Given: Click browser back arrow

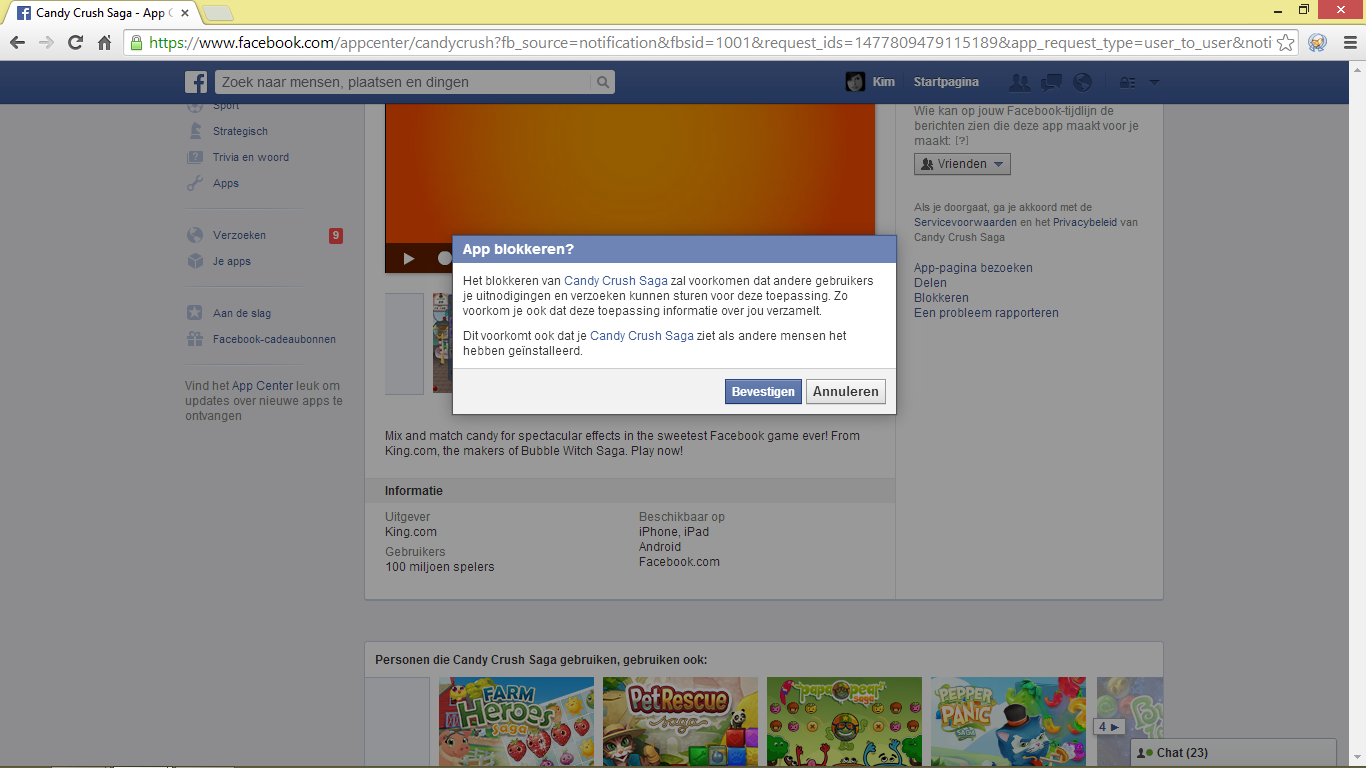Looking at the screenshot, I should click(x=17, y=42).
